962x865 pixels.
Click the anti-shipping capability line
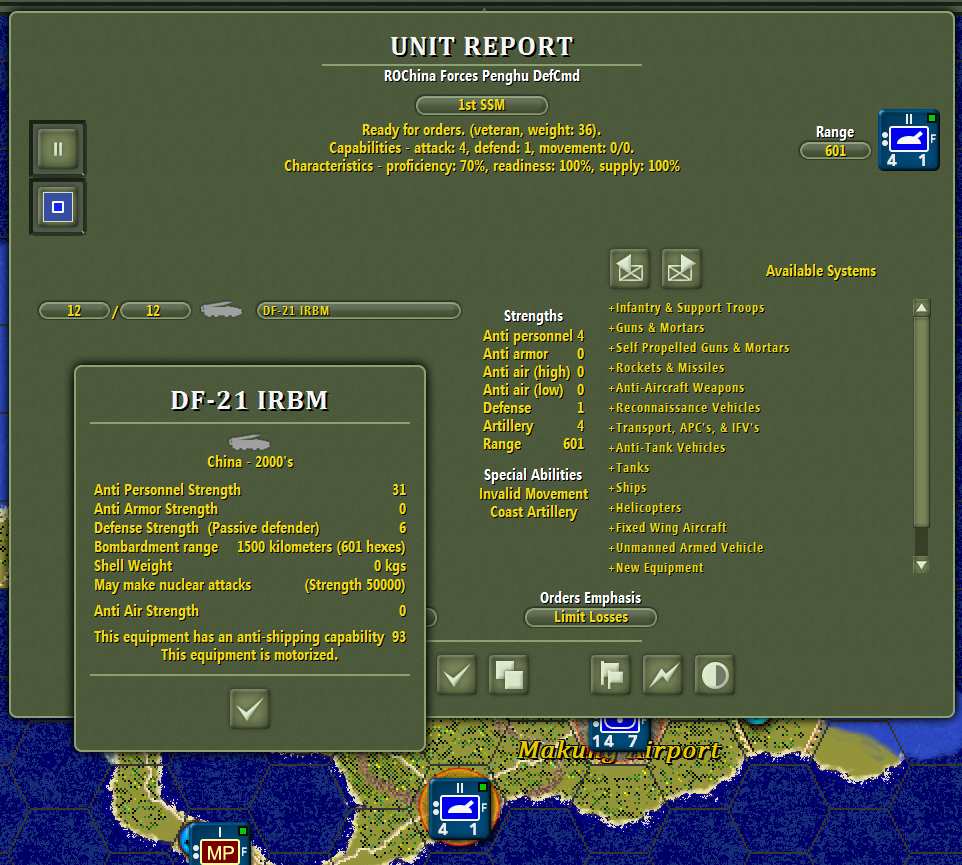point(250,637)
